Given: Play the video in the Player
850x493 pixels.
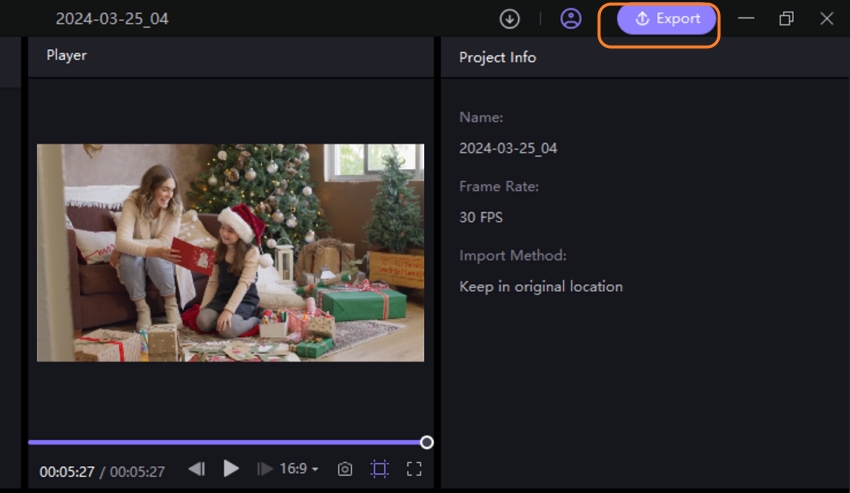Looking at the screenshot, I should click(230, 469).
